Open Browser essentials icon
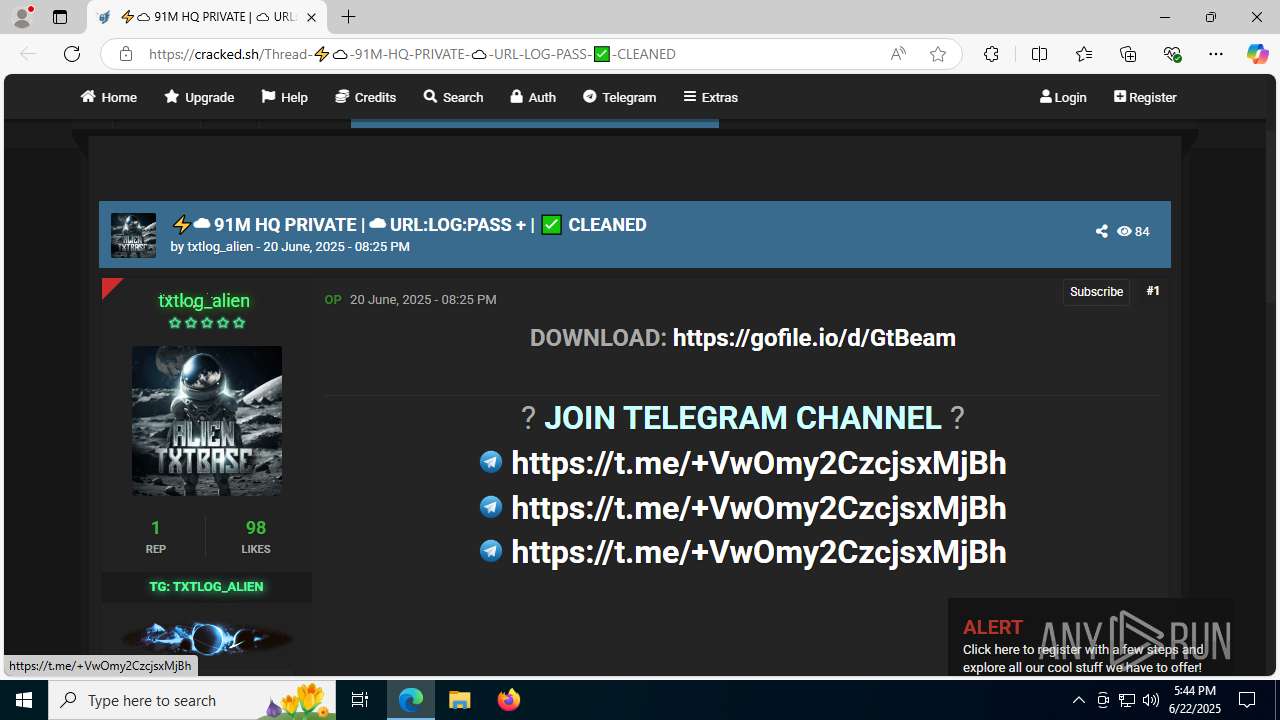The height and width of the screenshot is (720, 1280). (x=1172, y=54)
